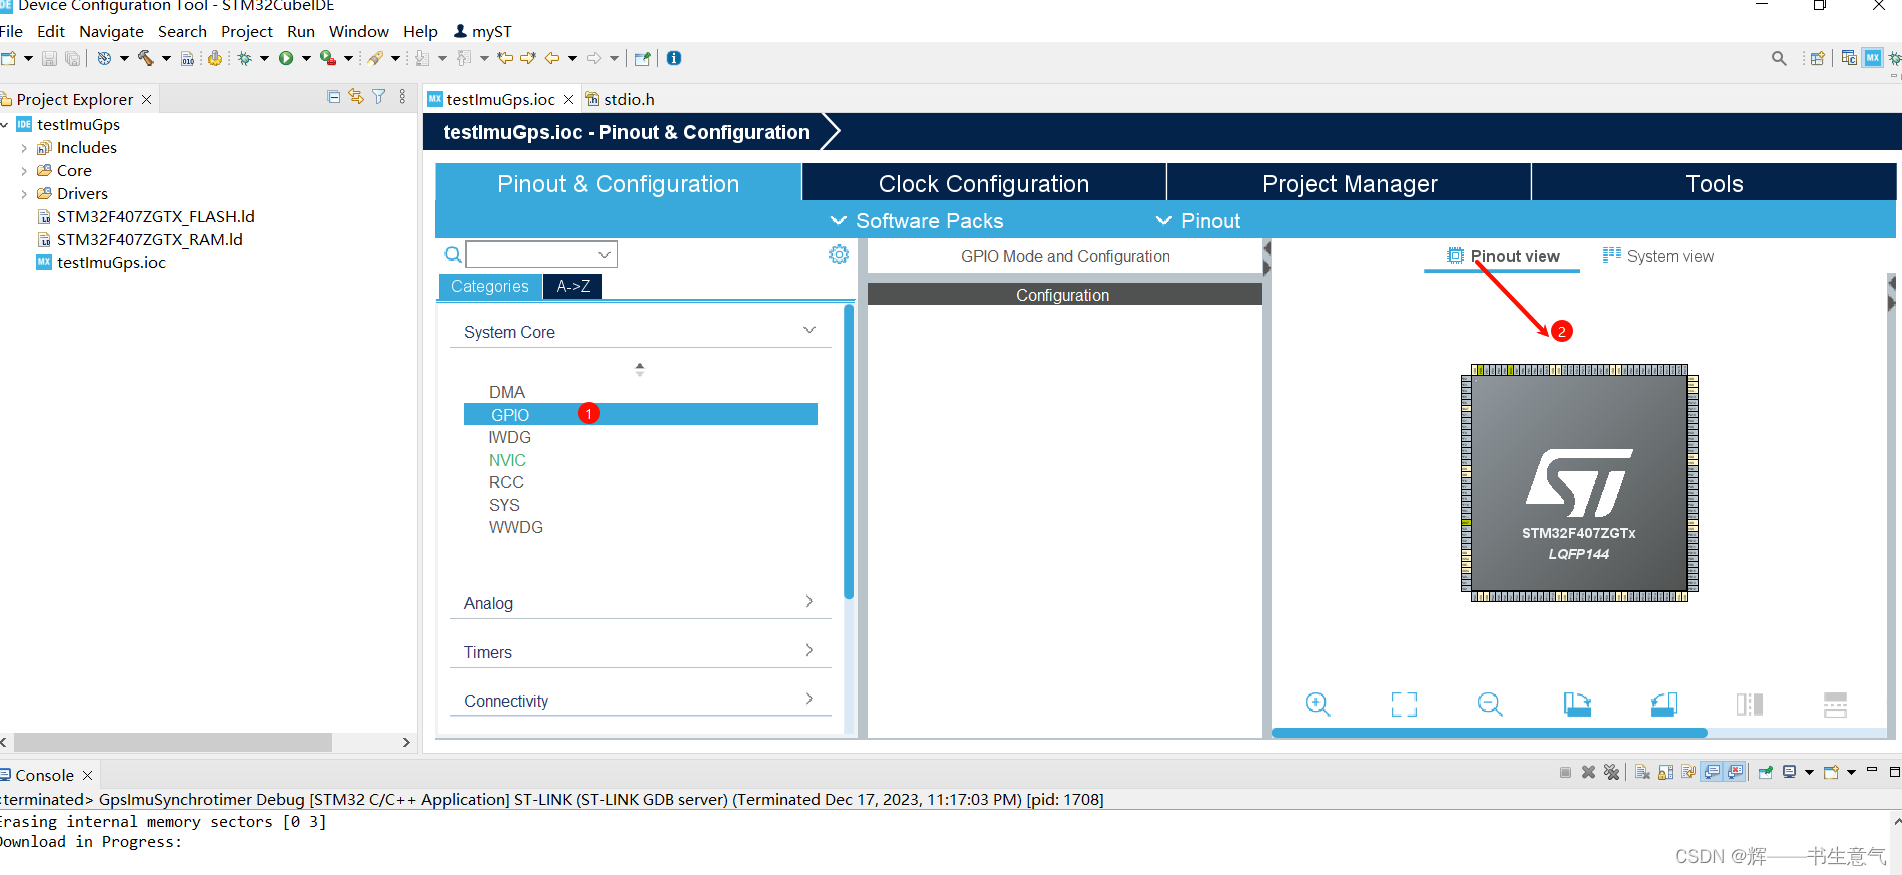Click the peripheral search magnifier icon

[x=453, y=254]
